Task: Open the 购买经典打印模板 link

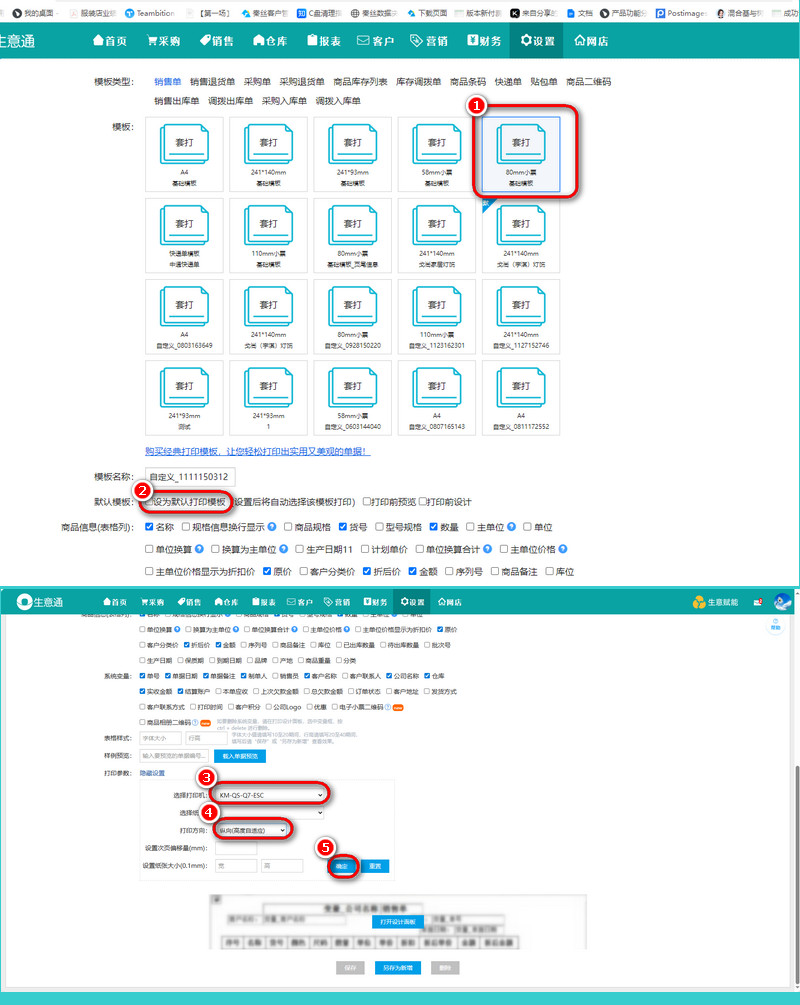Action: tap(258, 451)
